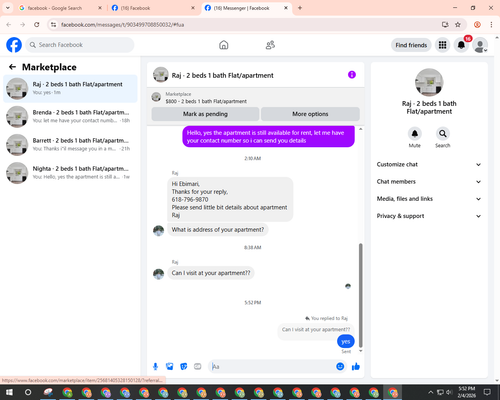Open Barrett conversation in the list

click(x=70, y=145)
